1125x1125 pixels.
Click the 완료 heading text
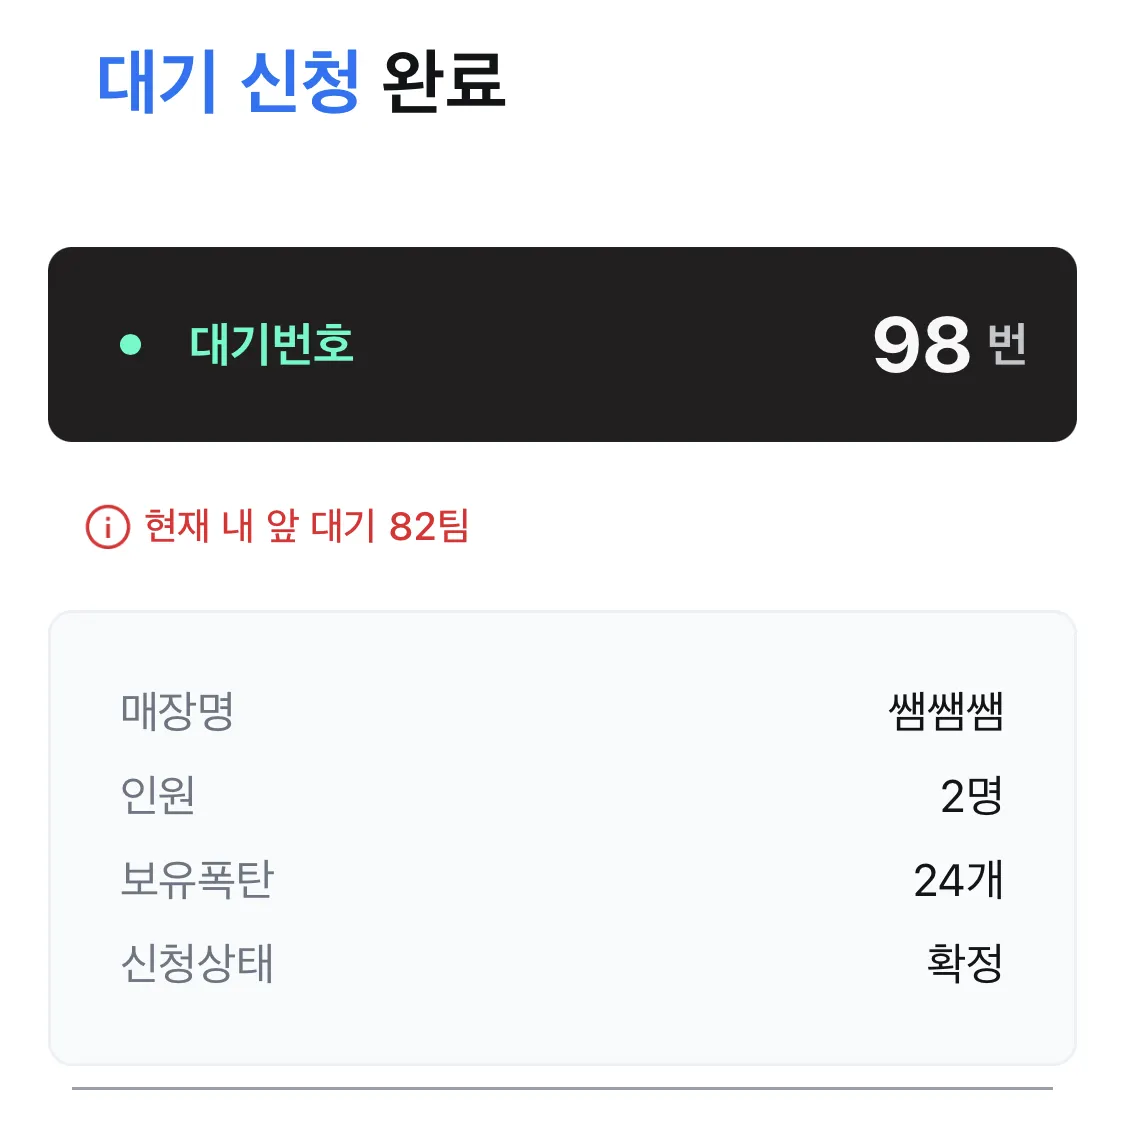[x=443, y=83]
